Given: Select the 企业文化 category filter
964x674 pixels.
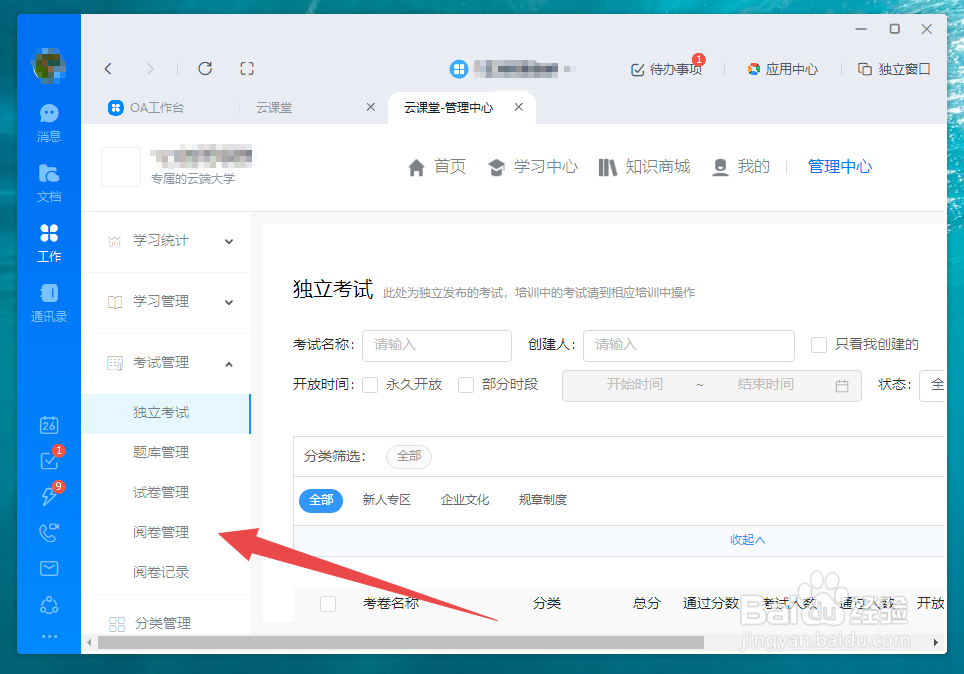Looking at the screenshot, I should coord(464,499).
